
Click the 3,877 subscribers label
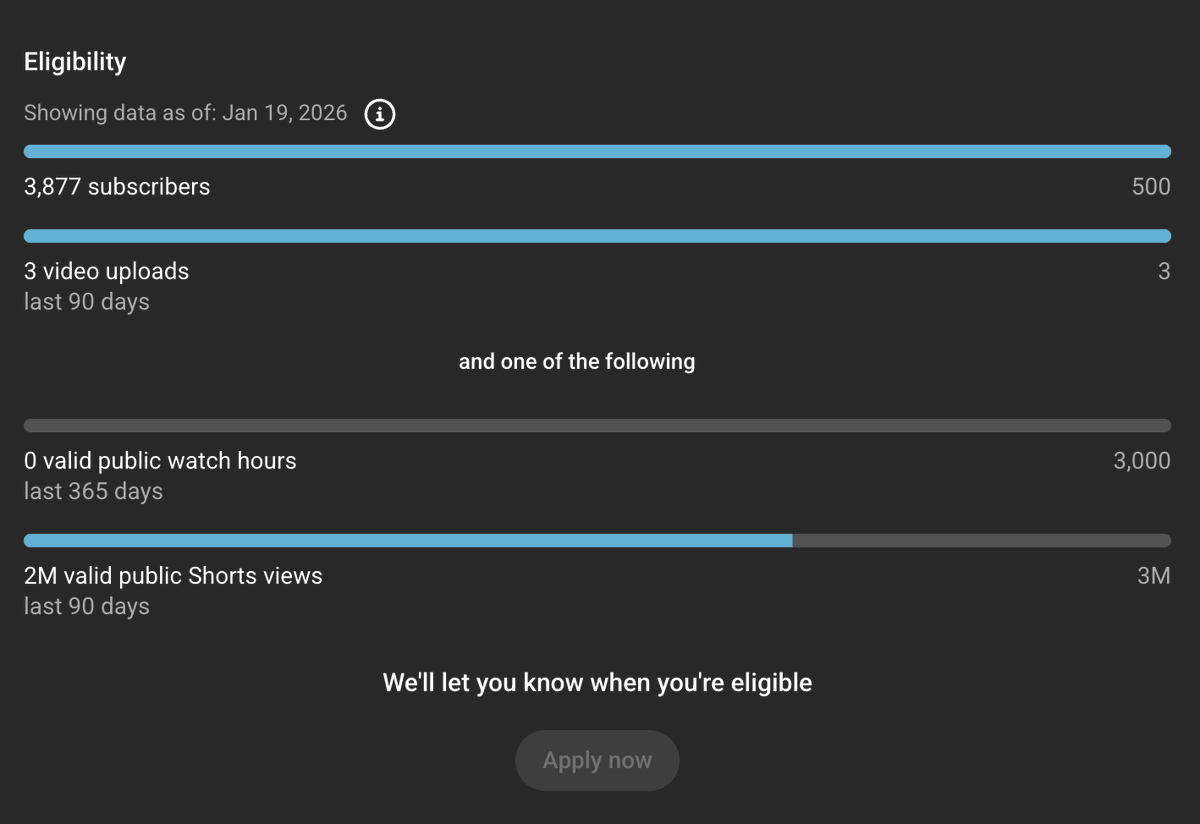coord(117,187)
